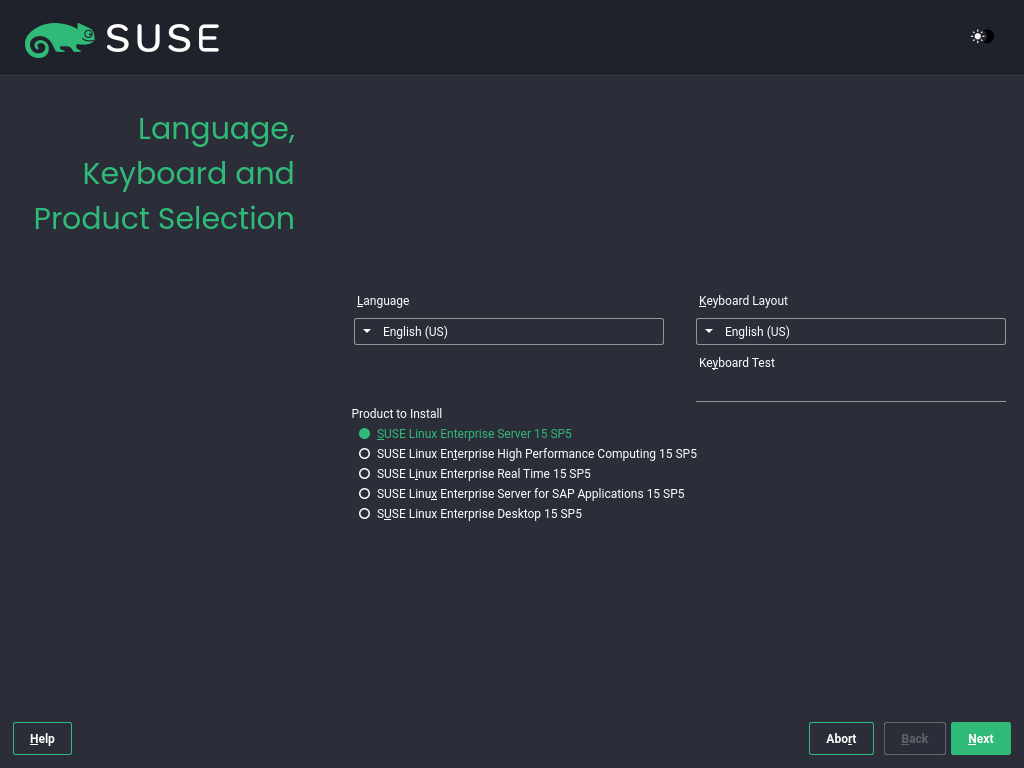Click the Keyboard Test label

pos(736,362)
